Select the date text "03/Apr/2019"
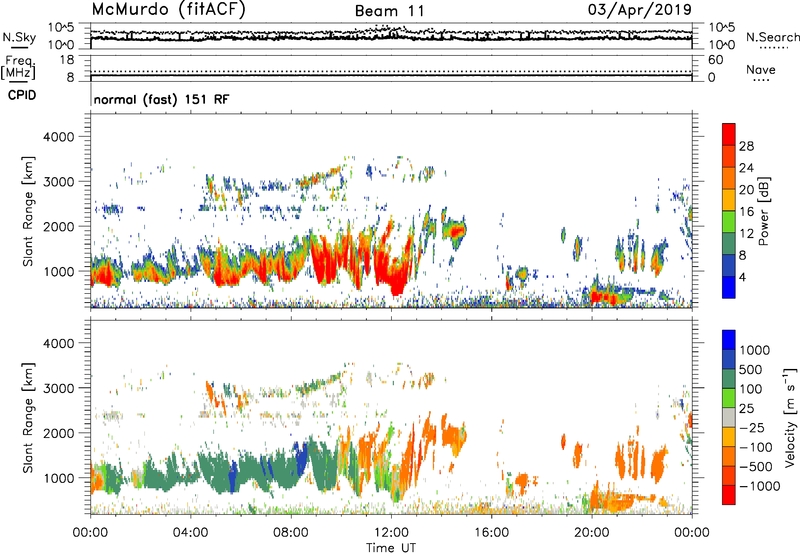The image size is (800, 554). 640,9
